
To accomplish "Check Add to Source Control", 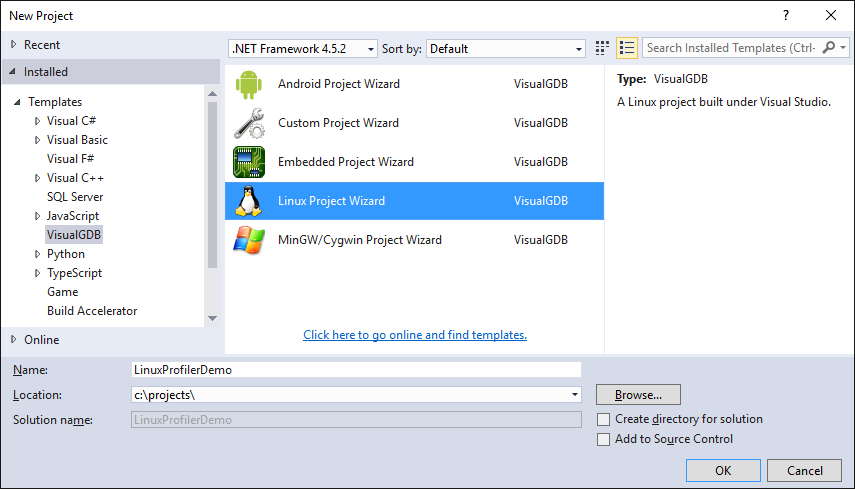I will coord(603,439).
